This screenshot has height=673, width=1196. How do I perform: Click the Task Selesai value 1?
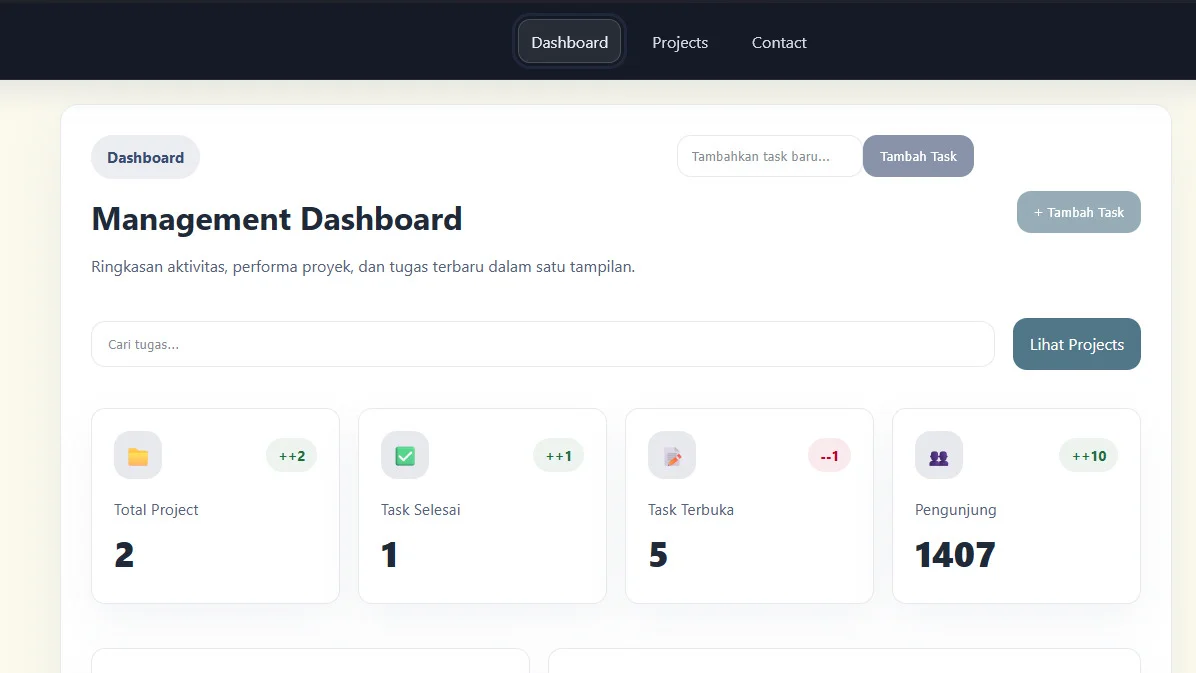point(389,555)
